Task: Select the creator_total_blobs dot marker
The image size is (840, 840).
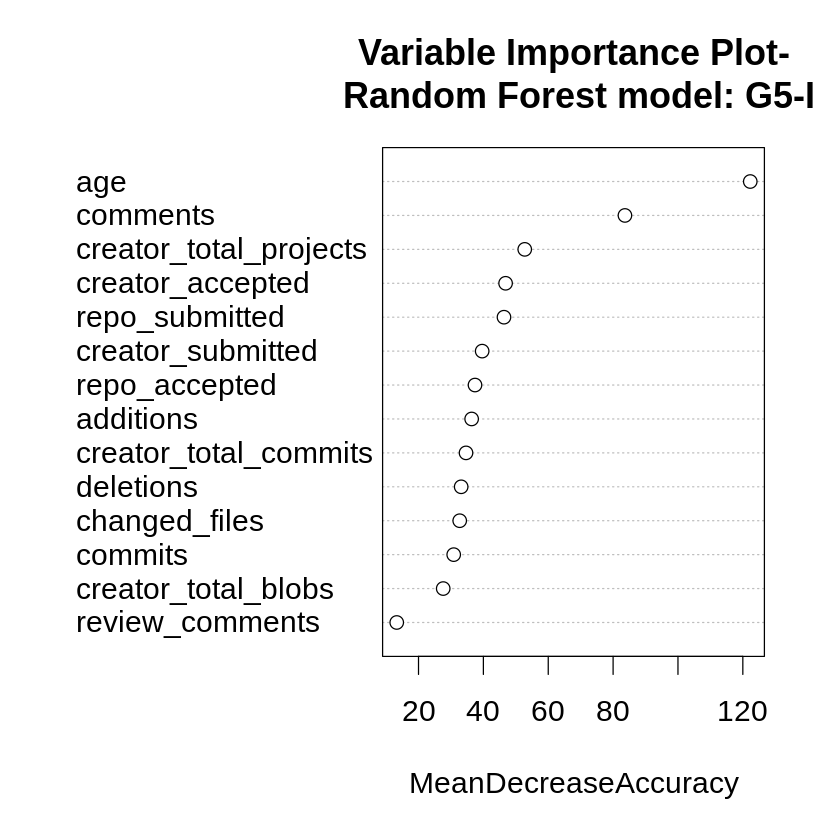Action: coord(443,588)
